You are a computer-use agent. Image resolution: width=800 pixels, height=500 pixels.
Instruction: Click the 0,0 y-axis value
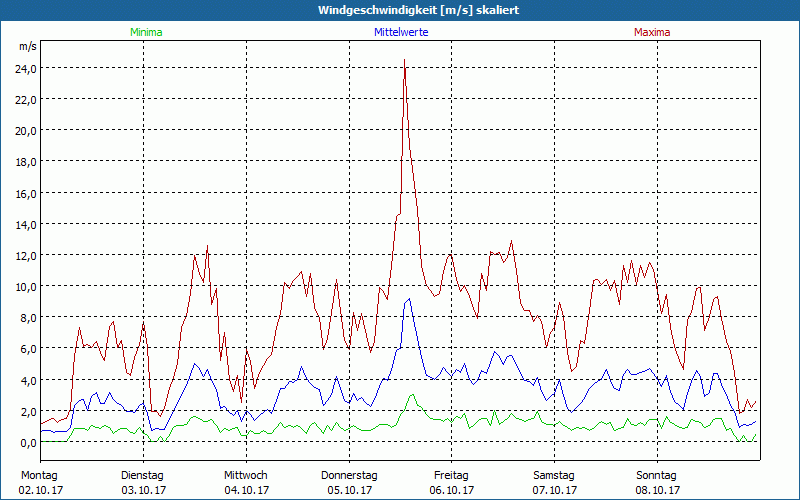coord(28,443)
